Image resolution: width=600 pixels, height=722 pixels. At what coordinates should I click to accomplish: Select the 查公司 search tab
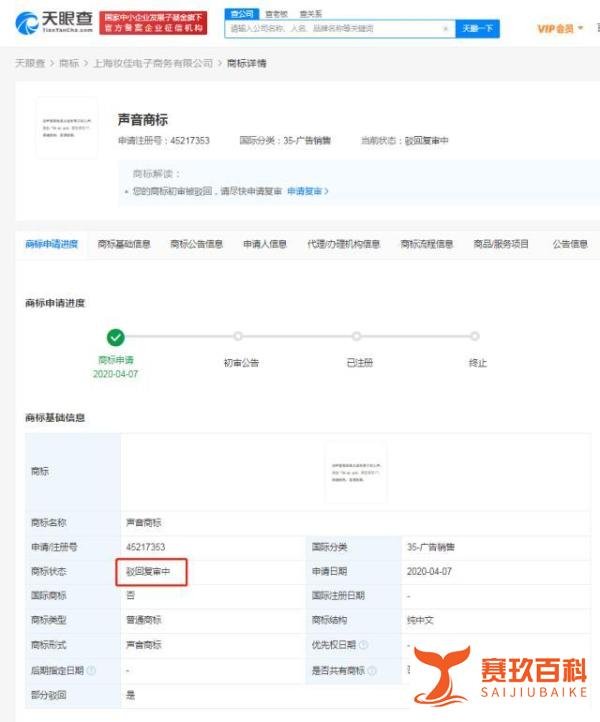242,14
